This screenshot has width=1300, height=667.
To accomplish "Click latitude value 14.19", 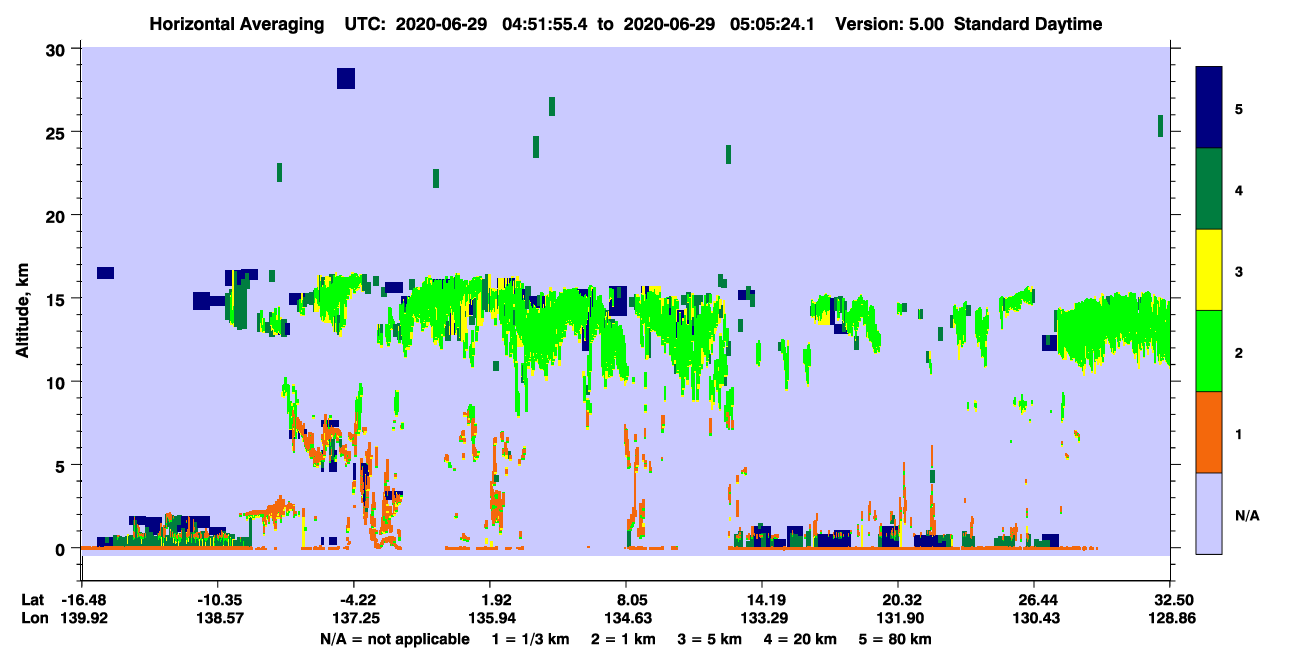I will (762, 600).
